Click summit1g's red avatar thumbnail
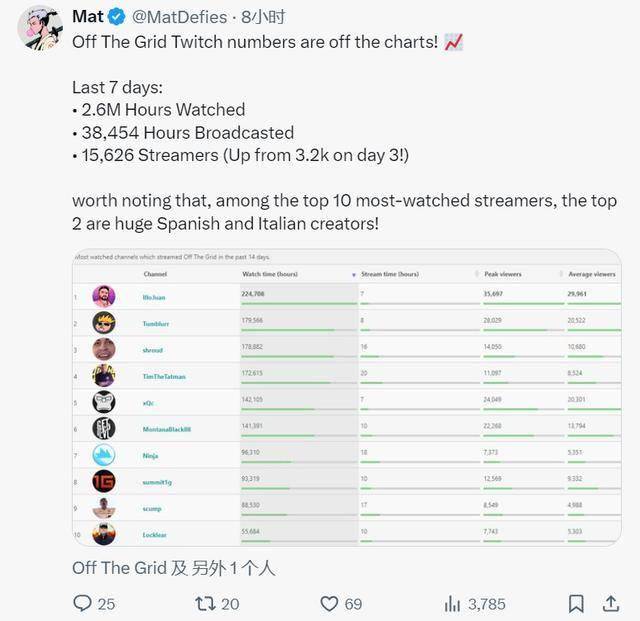 [104, 480]
